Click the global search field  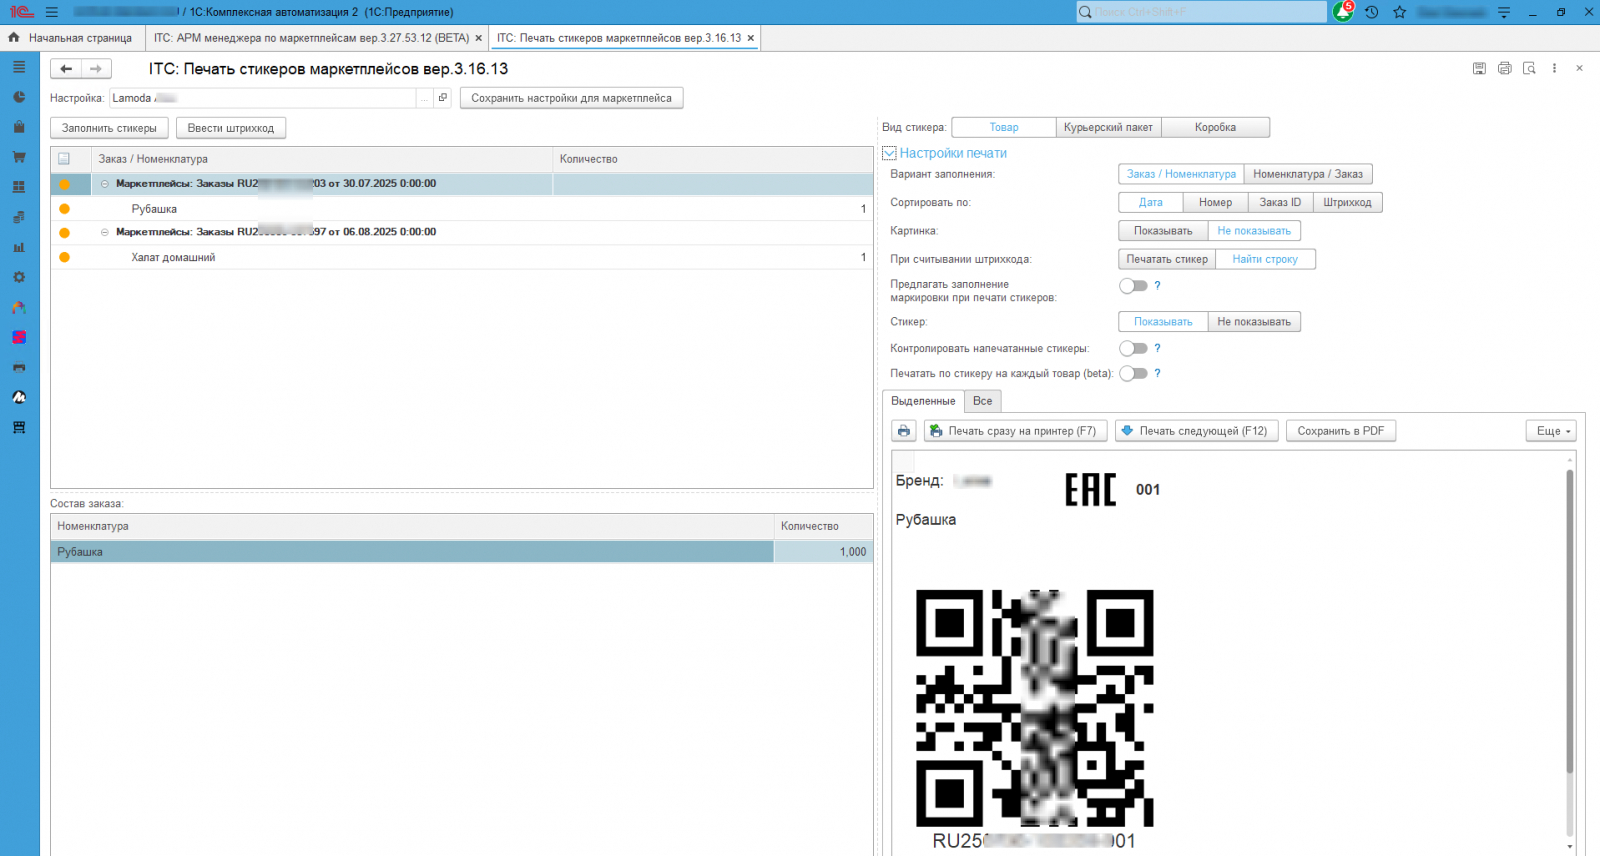pos(1201,12)
